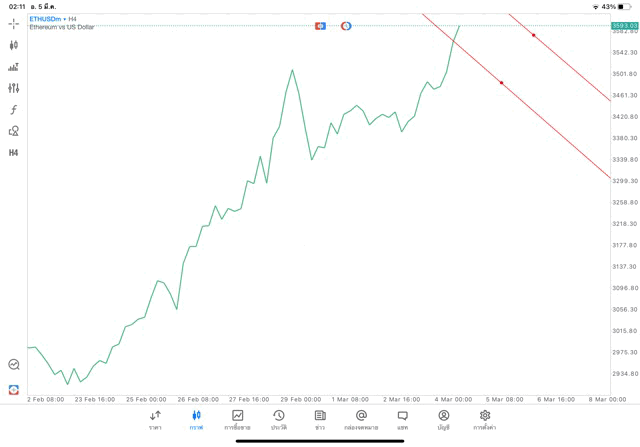Enable the crosshair cursor tool
Screen dimensions: 640x447
pyautogui.click(x=14, y=23)
